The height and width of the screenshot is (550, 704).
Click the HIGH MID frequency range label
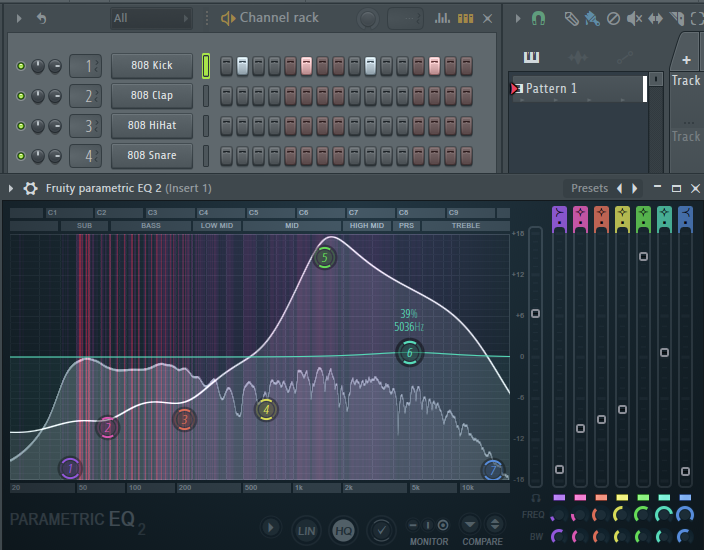point(367,225)
